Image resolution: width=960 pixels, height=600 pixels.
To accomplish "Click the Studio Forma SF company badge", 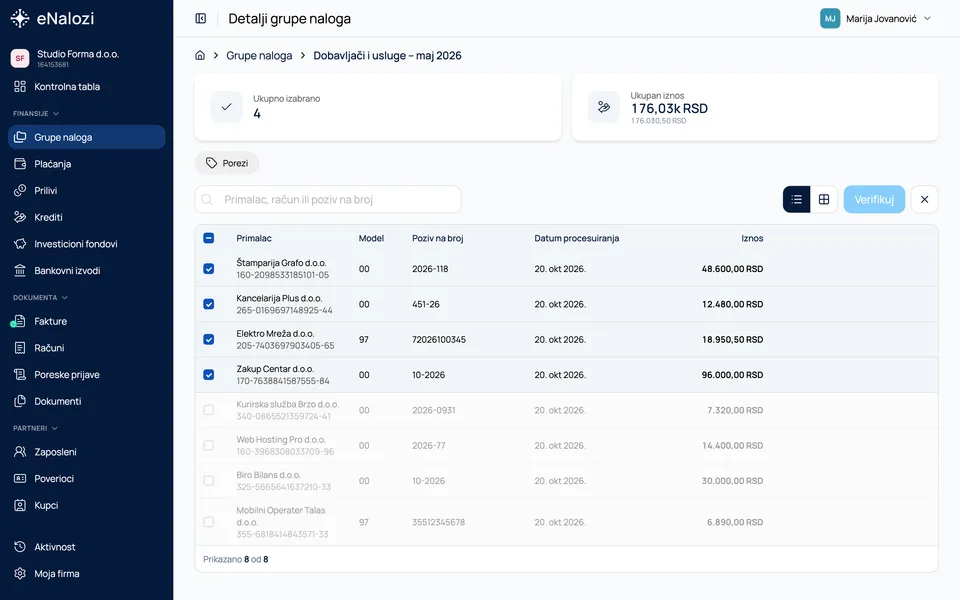I will 20,58.
